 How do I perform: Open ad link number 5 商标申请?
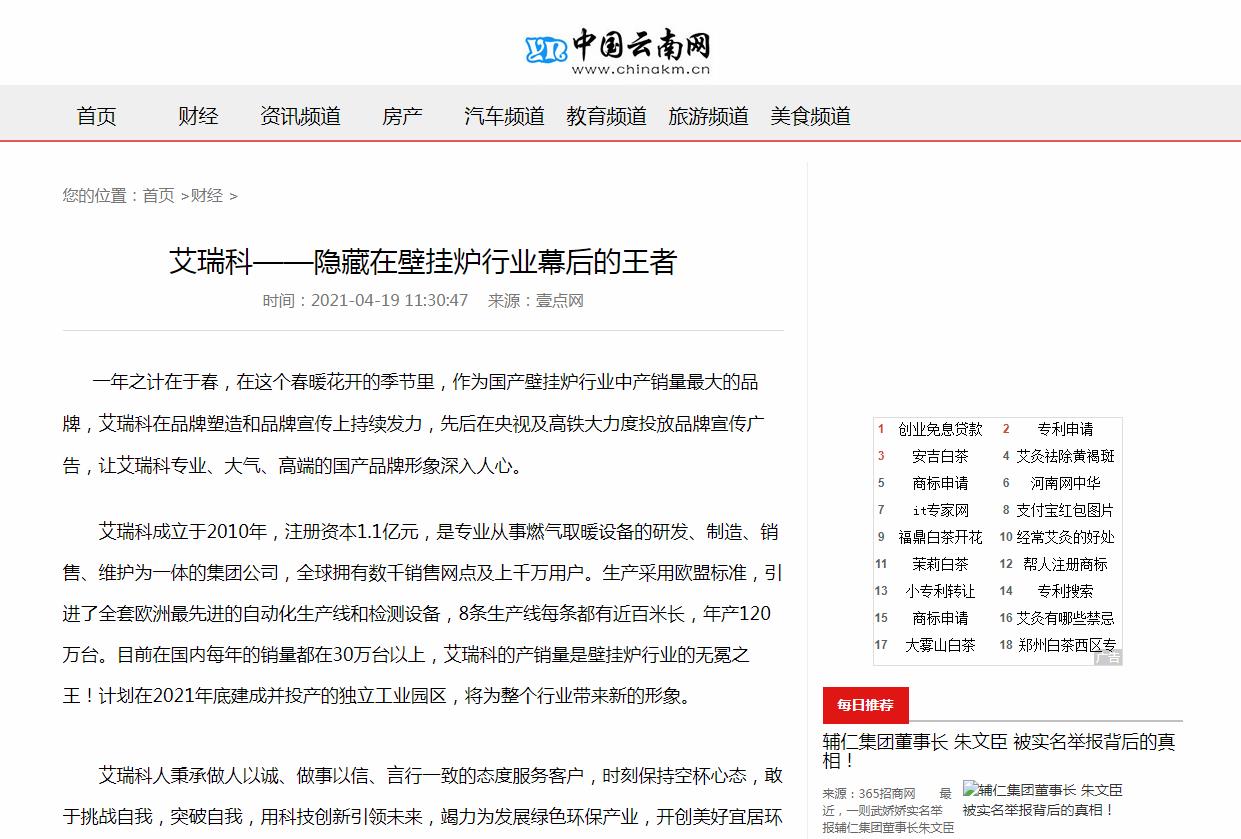(x=940, y=483)
